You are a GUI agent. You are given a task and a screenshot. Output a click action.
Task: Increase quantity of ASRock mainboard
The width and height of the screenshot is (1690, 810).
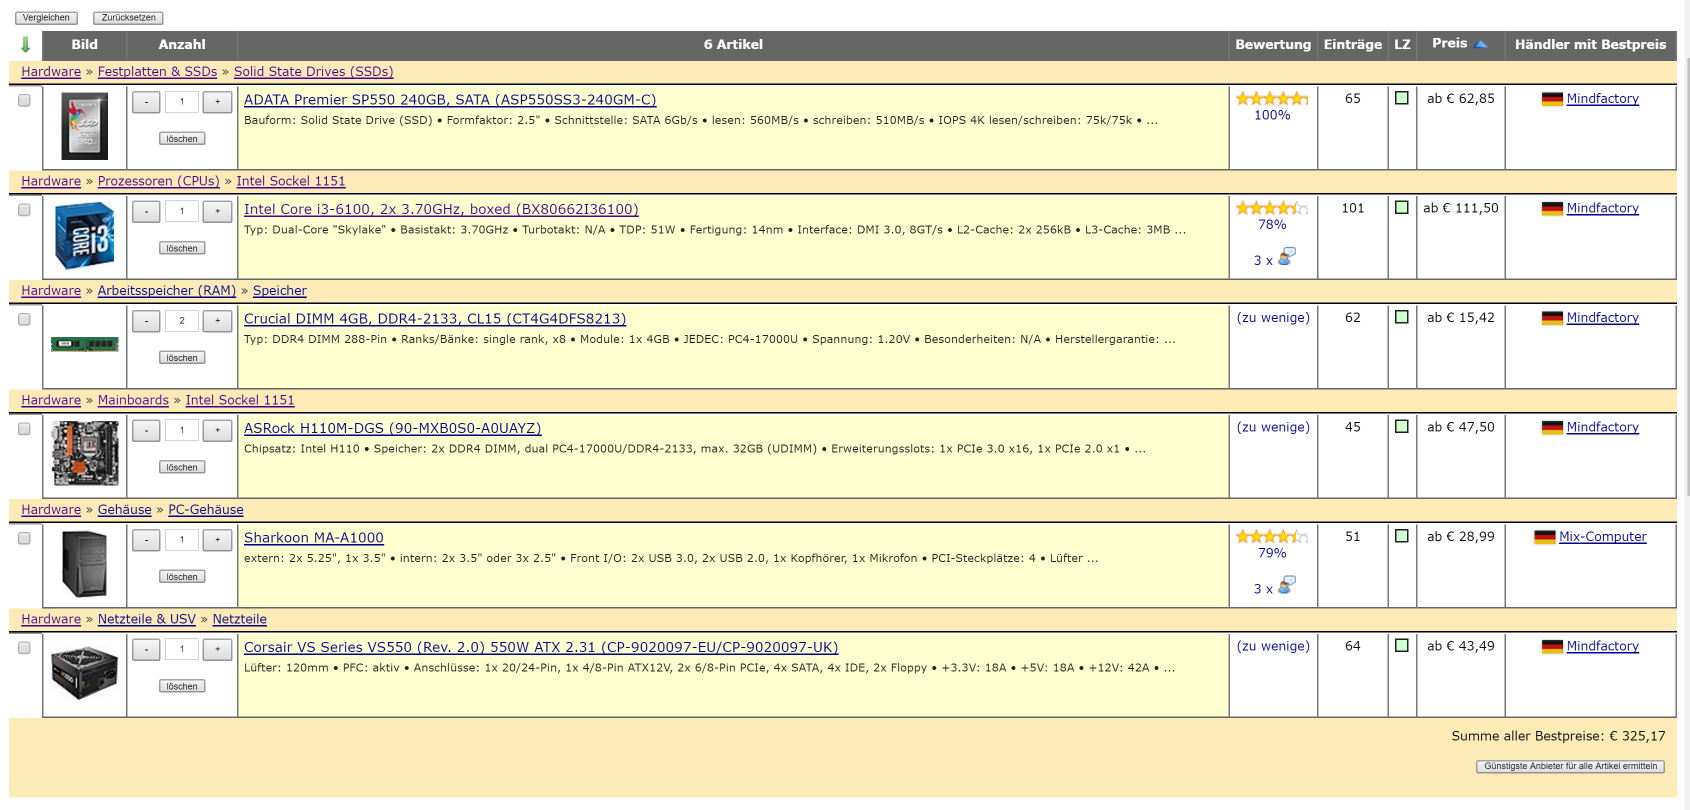pyautogui.click(x=217, y=430)
